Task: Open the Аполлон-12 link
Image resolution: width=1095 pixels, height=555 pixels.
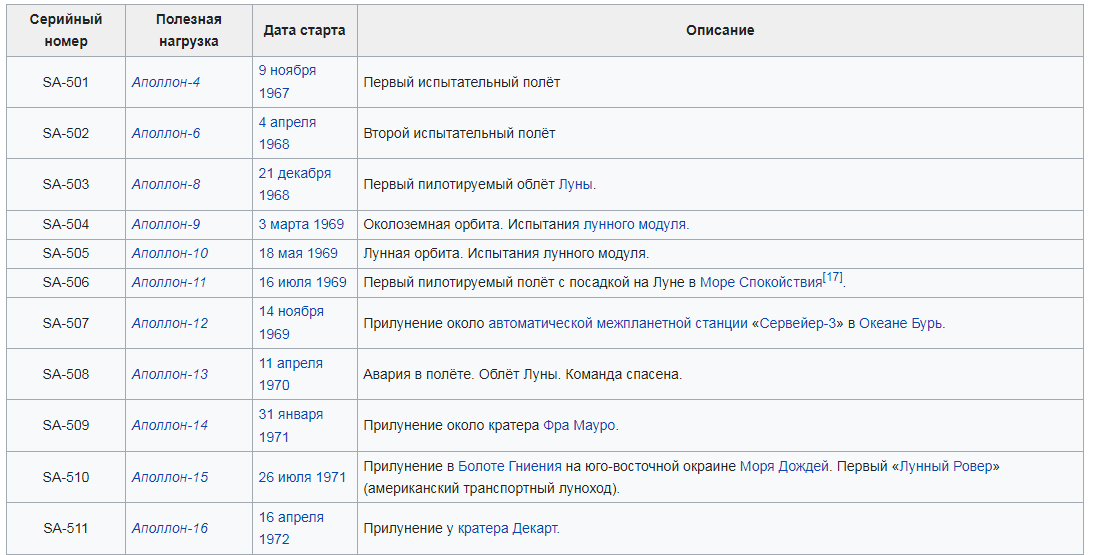Action: [x=170, y=323]
